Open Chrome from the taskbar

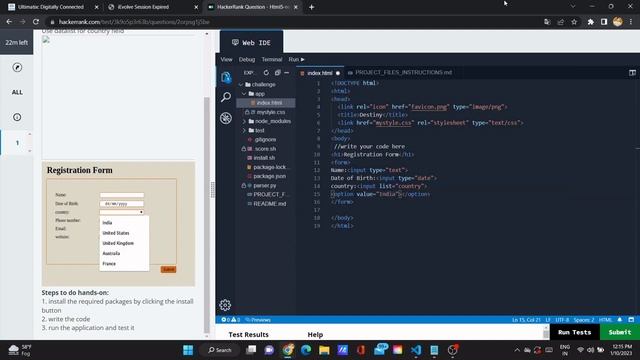(x=287, y=350)
